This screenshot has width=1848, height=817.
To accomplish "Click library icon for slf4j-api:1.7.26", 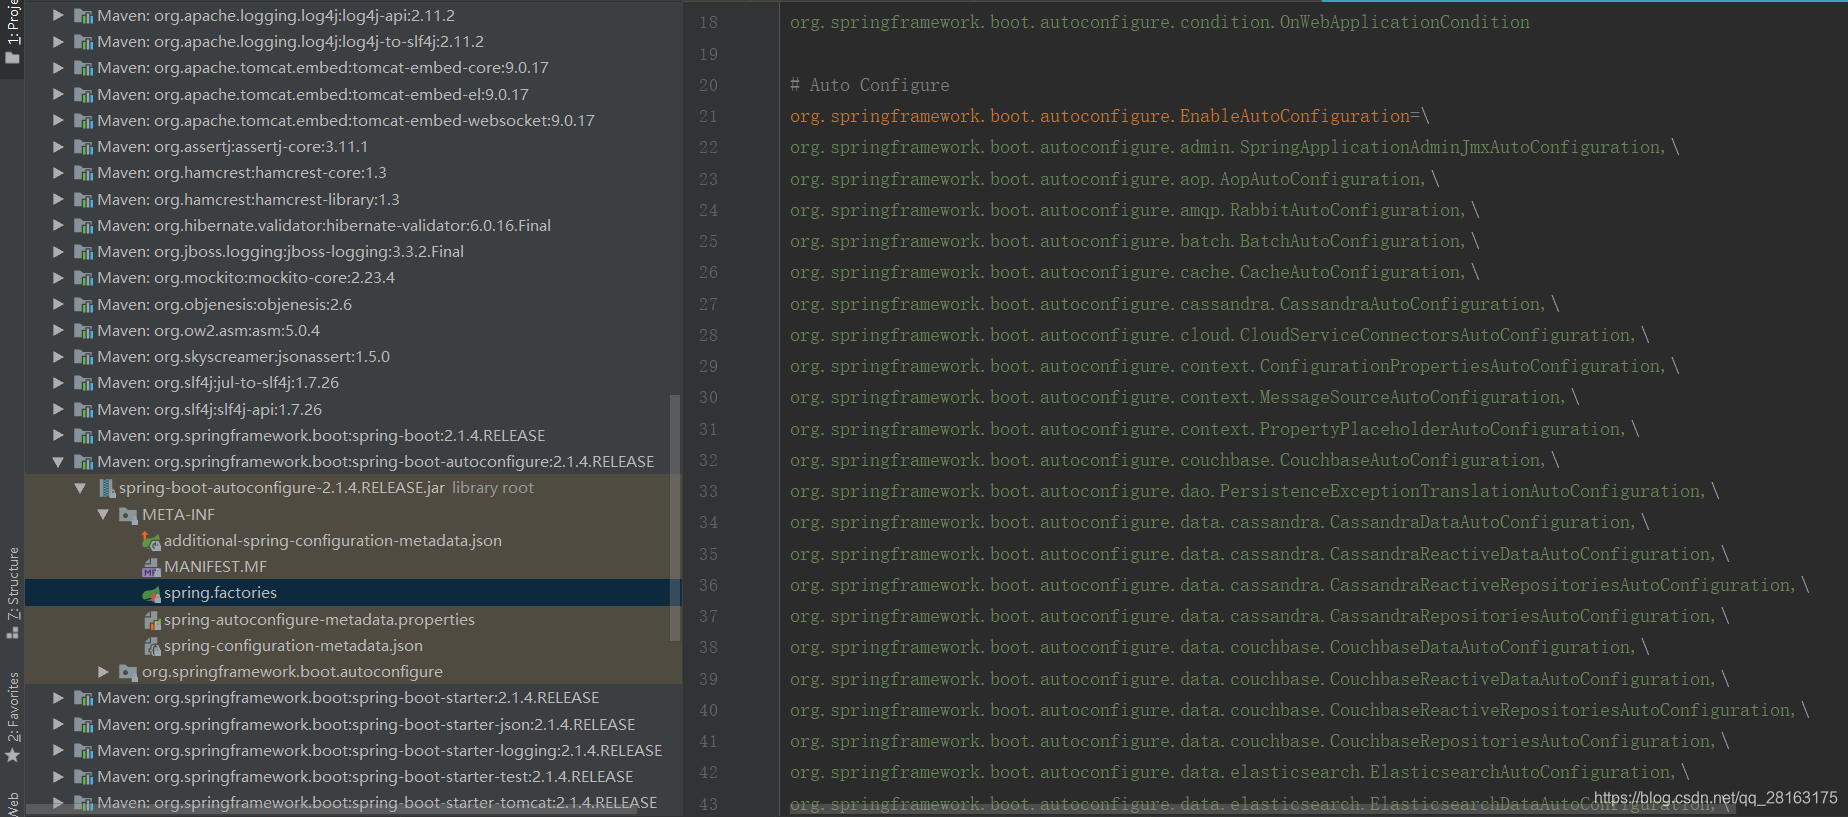I will (84, 410).
